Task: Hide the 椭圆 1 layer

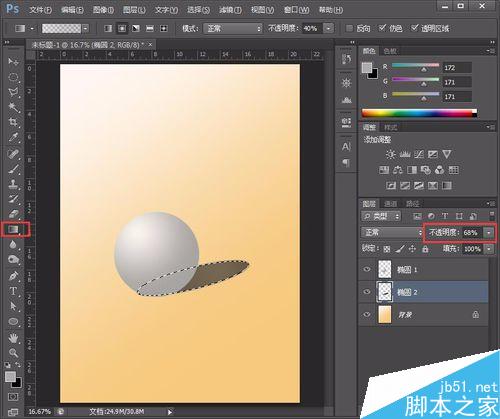Action: tap(367, 269)
